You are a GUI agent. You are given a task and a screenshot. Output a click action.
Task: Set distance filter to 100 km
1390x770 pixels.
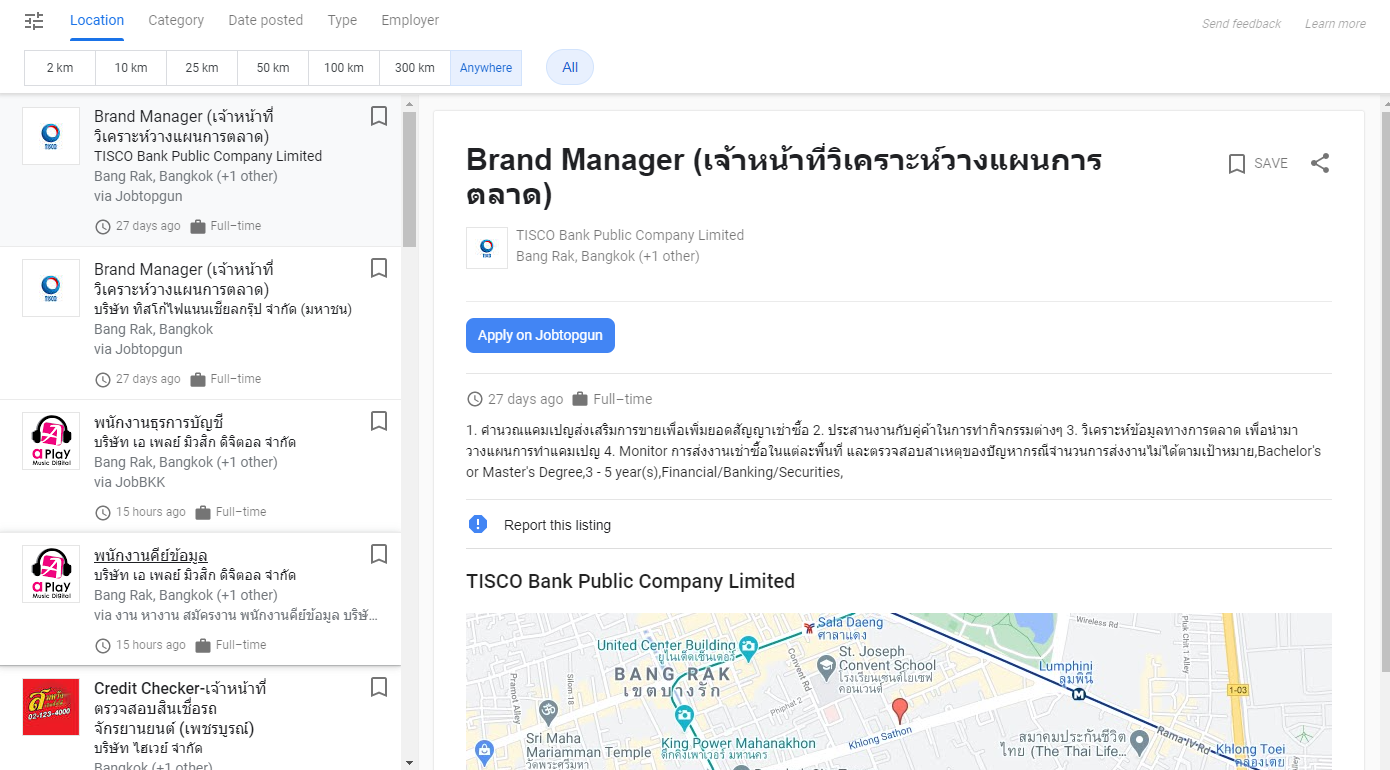pos(344,68)
